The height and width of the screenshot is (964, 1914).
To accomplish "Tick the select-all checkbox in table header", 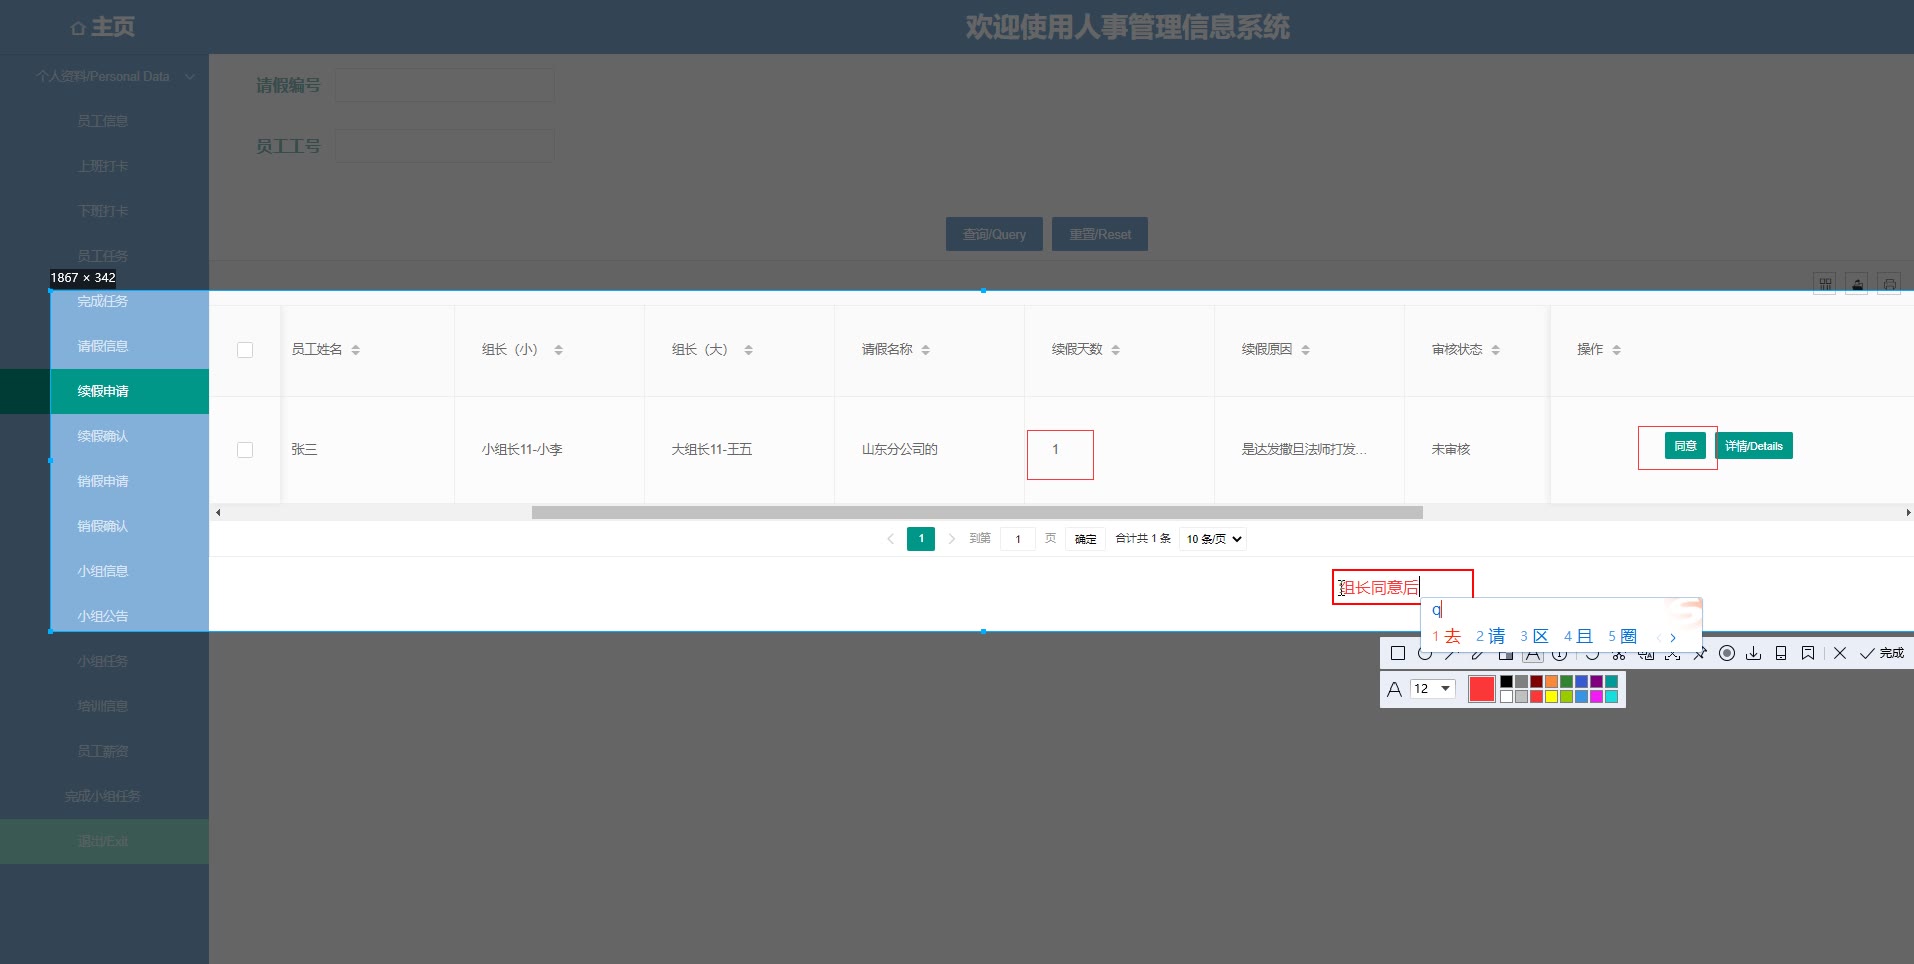I will click(245, 350).
